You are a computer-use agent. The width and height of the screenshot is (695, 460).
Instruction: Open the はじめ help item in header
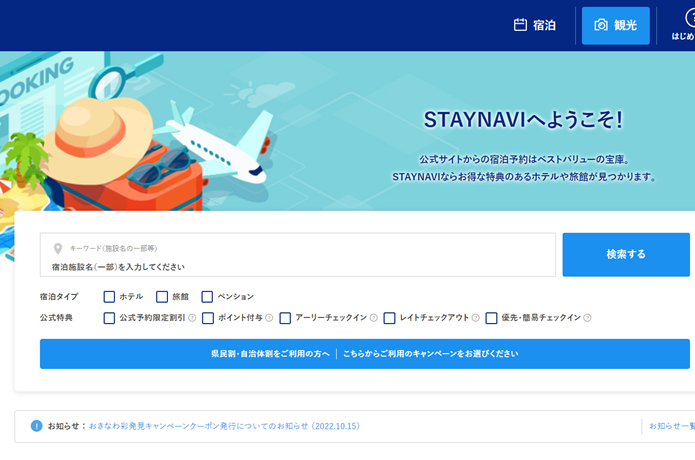683,25
